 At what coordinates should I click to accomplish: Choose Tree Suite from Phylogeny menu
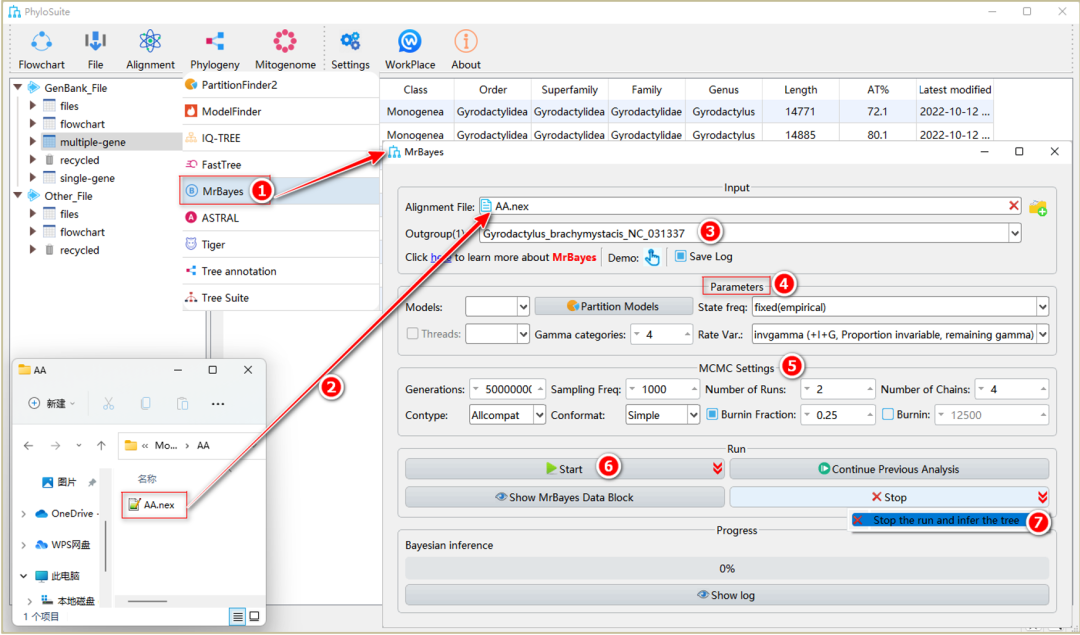[281, 298]
